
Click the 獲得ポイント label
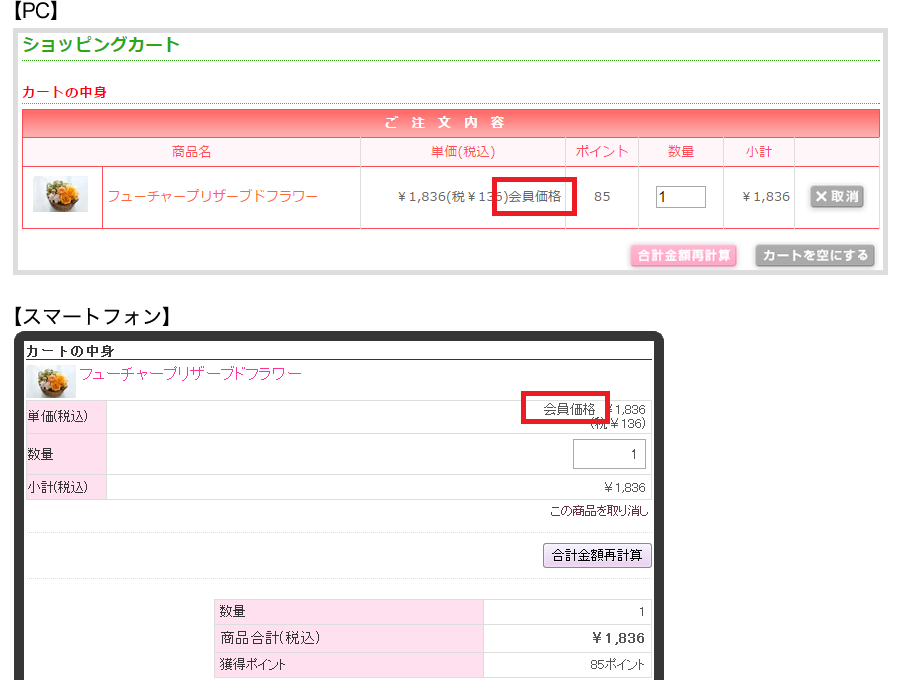coord(253,665)
